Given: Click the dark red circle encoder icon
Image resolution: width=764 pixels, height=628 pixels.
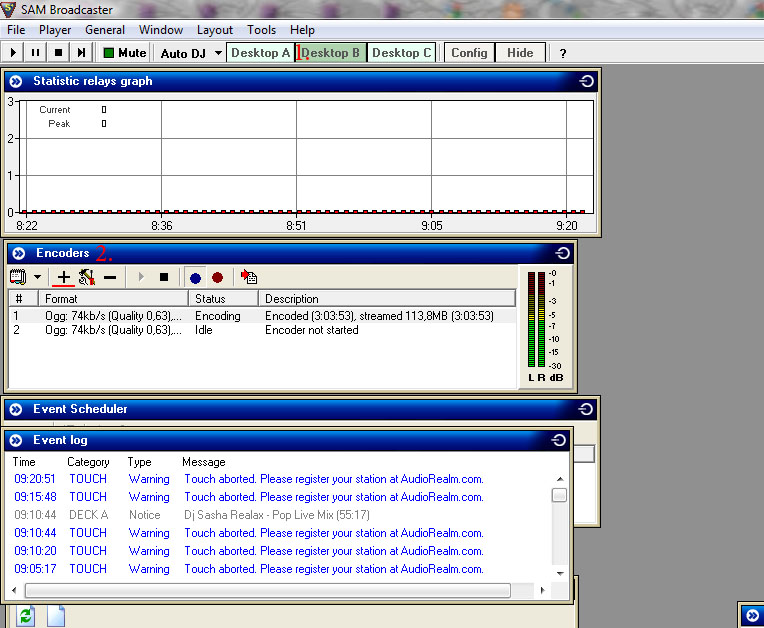Looking at the screenshot, I should 217,277.
